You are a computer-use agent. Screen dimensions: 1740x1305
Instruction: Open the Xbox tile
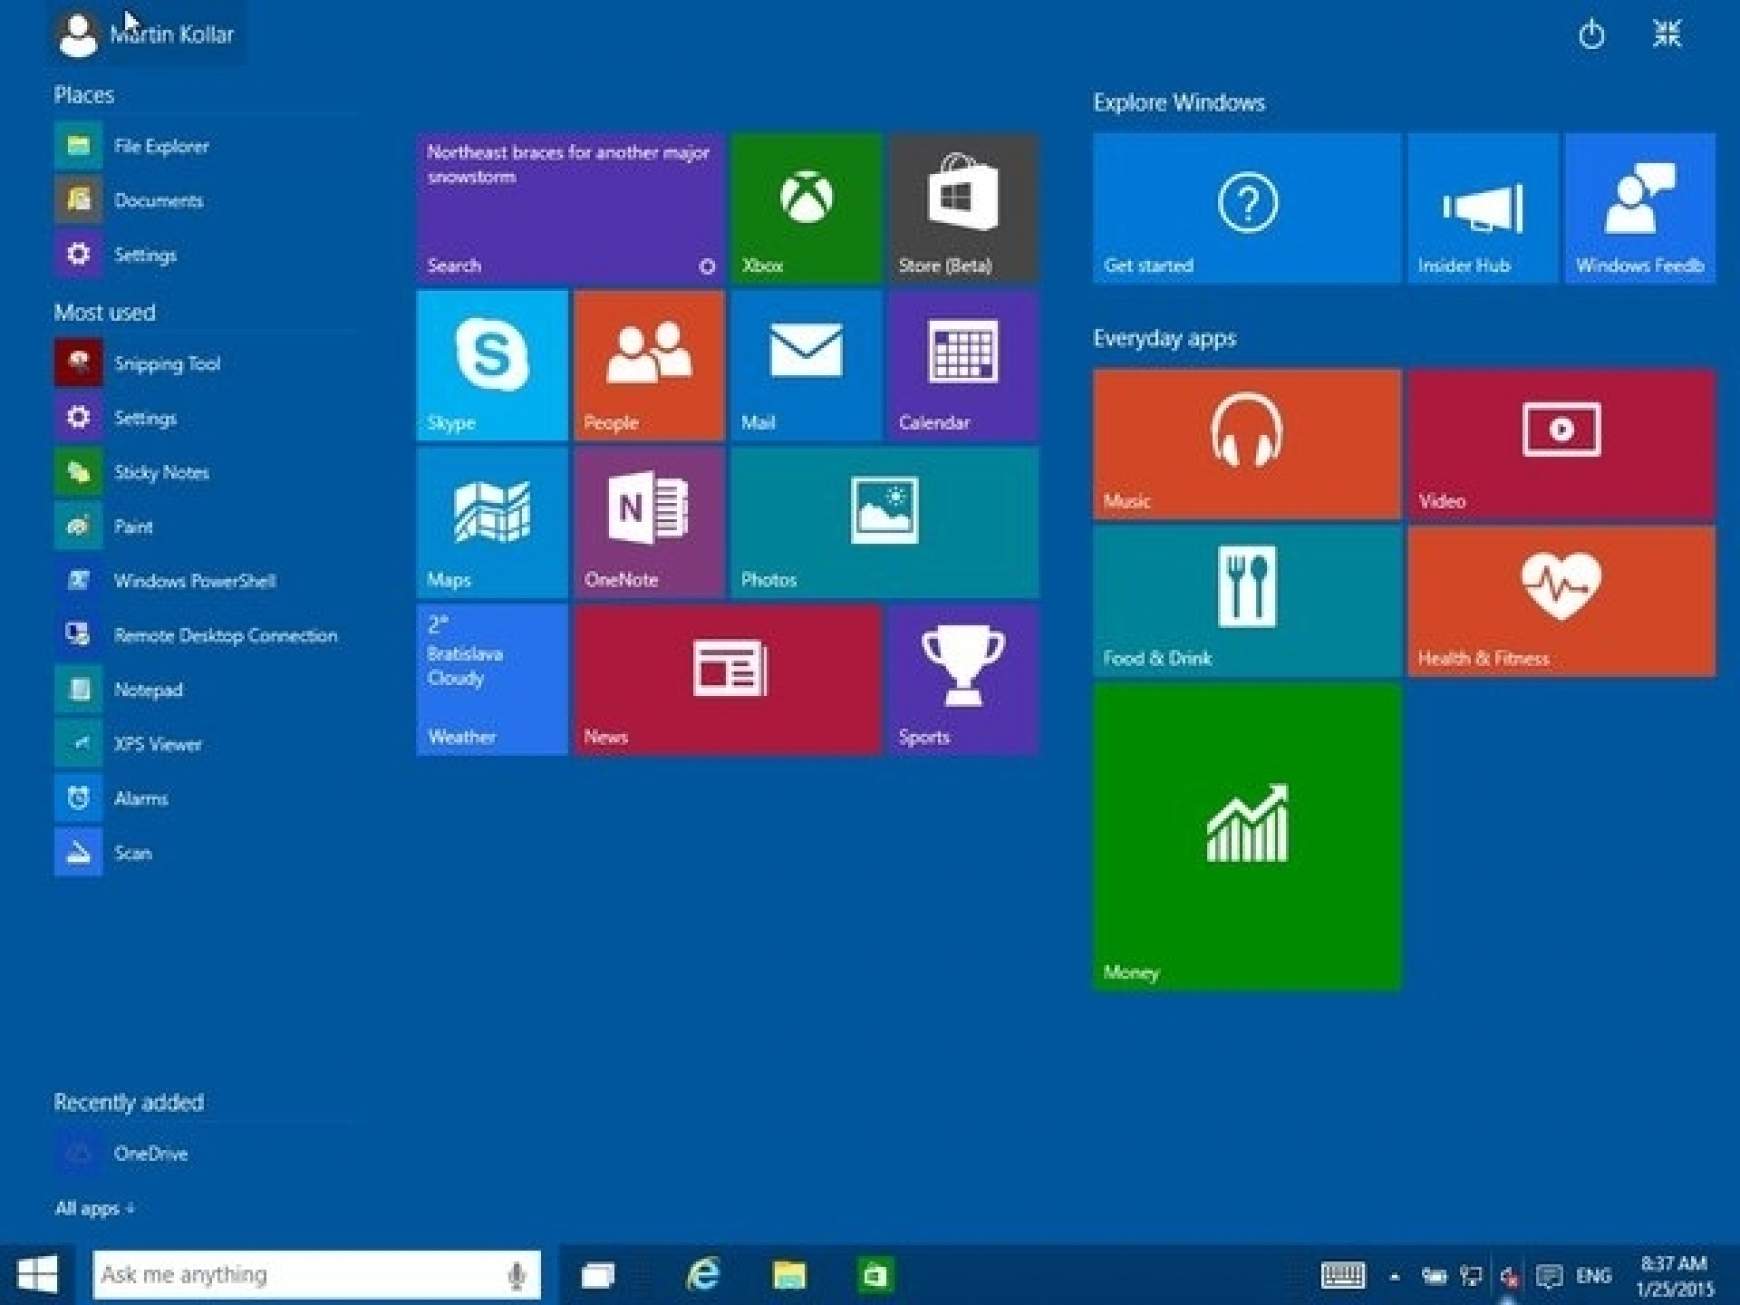coord(806,208)
